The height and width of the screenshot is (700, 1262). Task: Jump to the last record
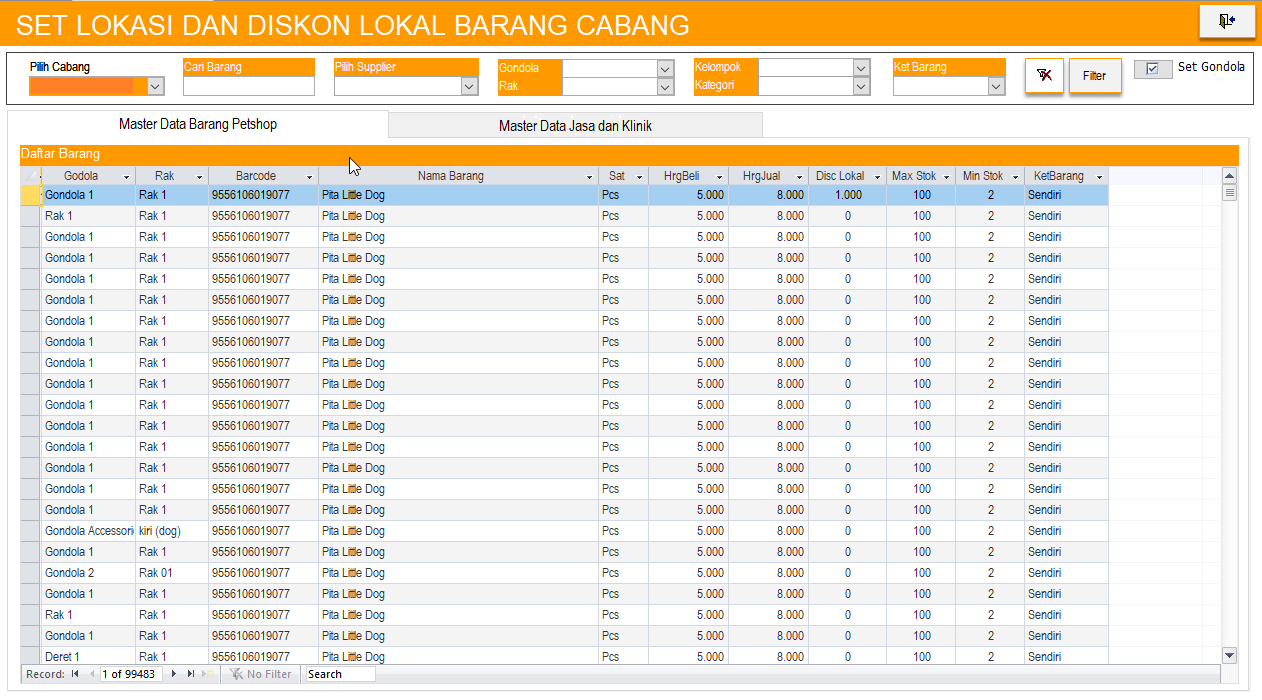click(x=190, y=675)
